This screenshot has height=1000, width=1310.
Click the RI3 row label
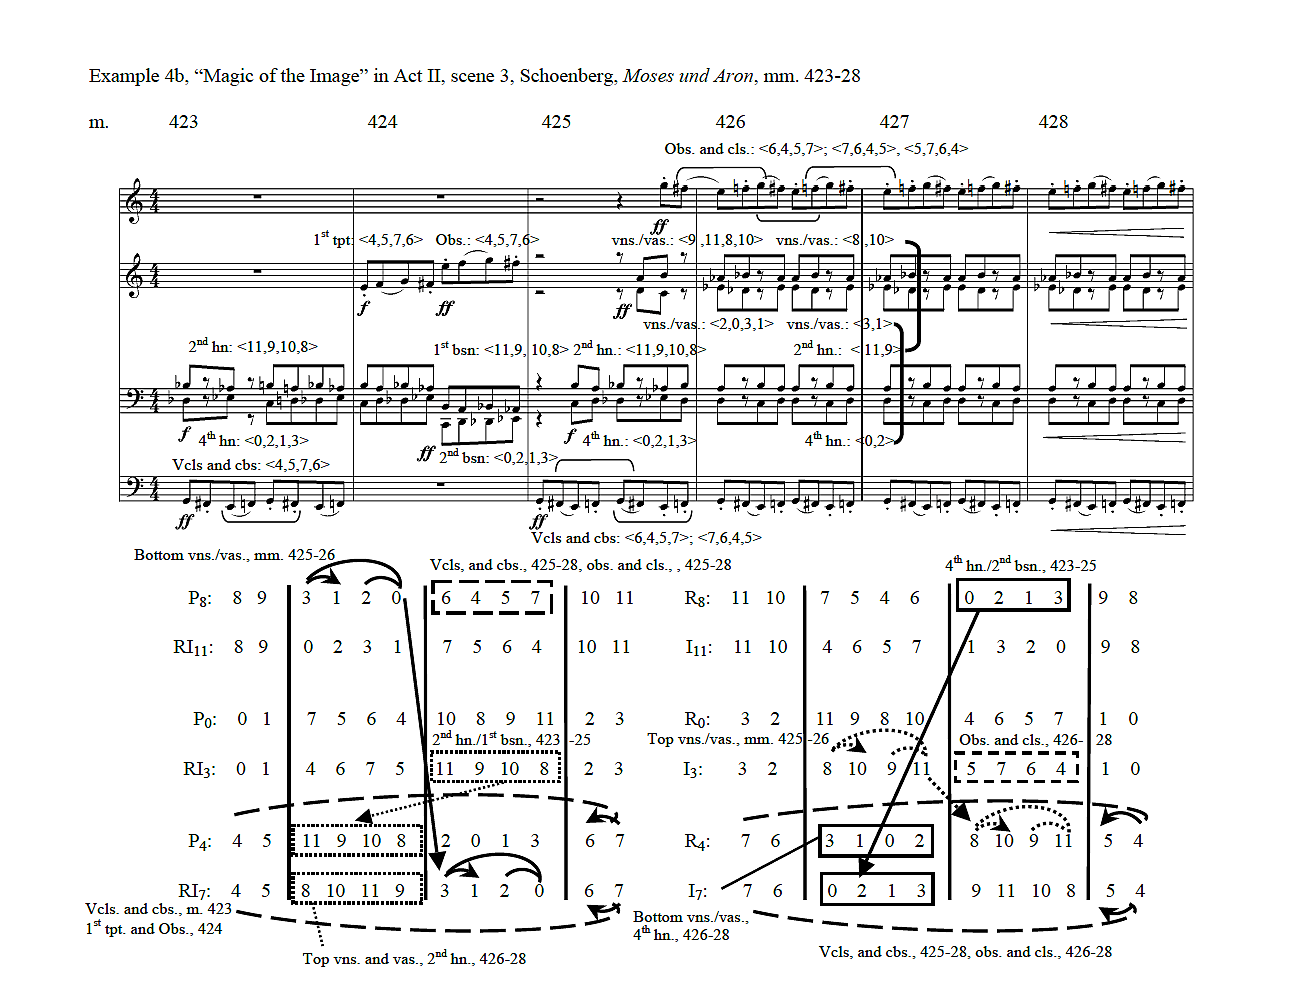(199, 769)
